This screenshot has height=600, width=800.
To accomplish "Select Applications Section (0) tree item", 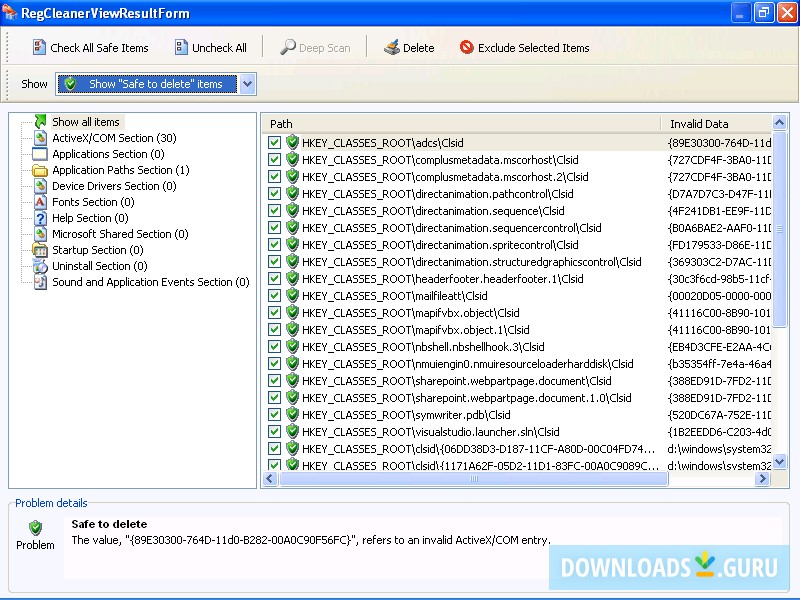I will [108, 154].
